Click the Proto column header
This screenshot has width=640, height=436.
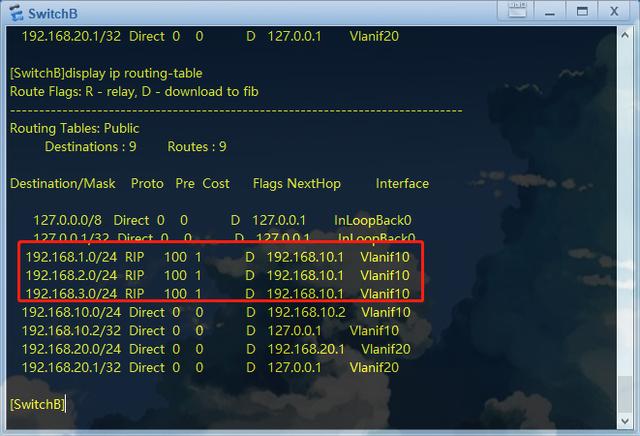(x=147, y=184)
